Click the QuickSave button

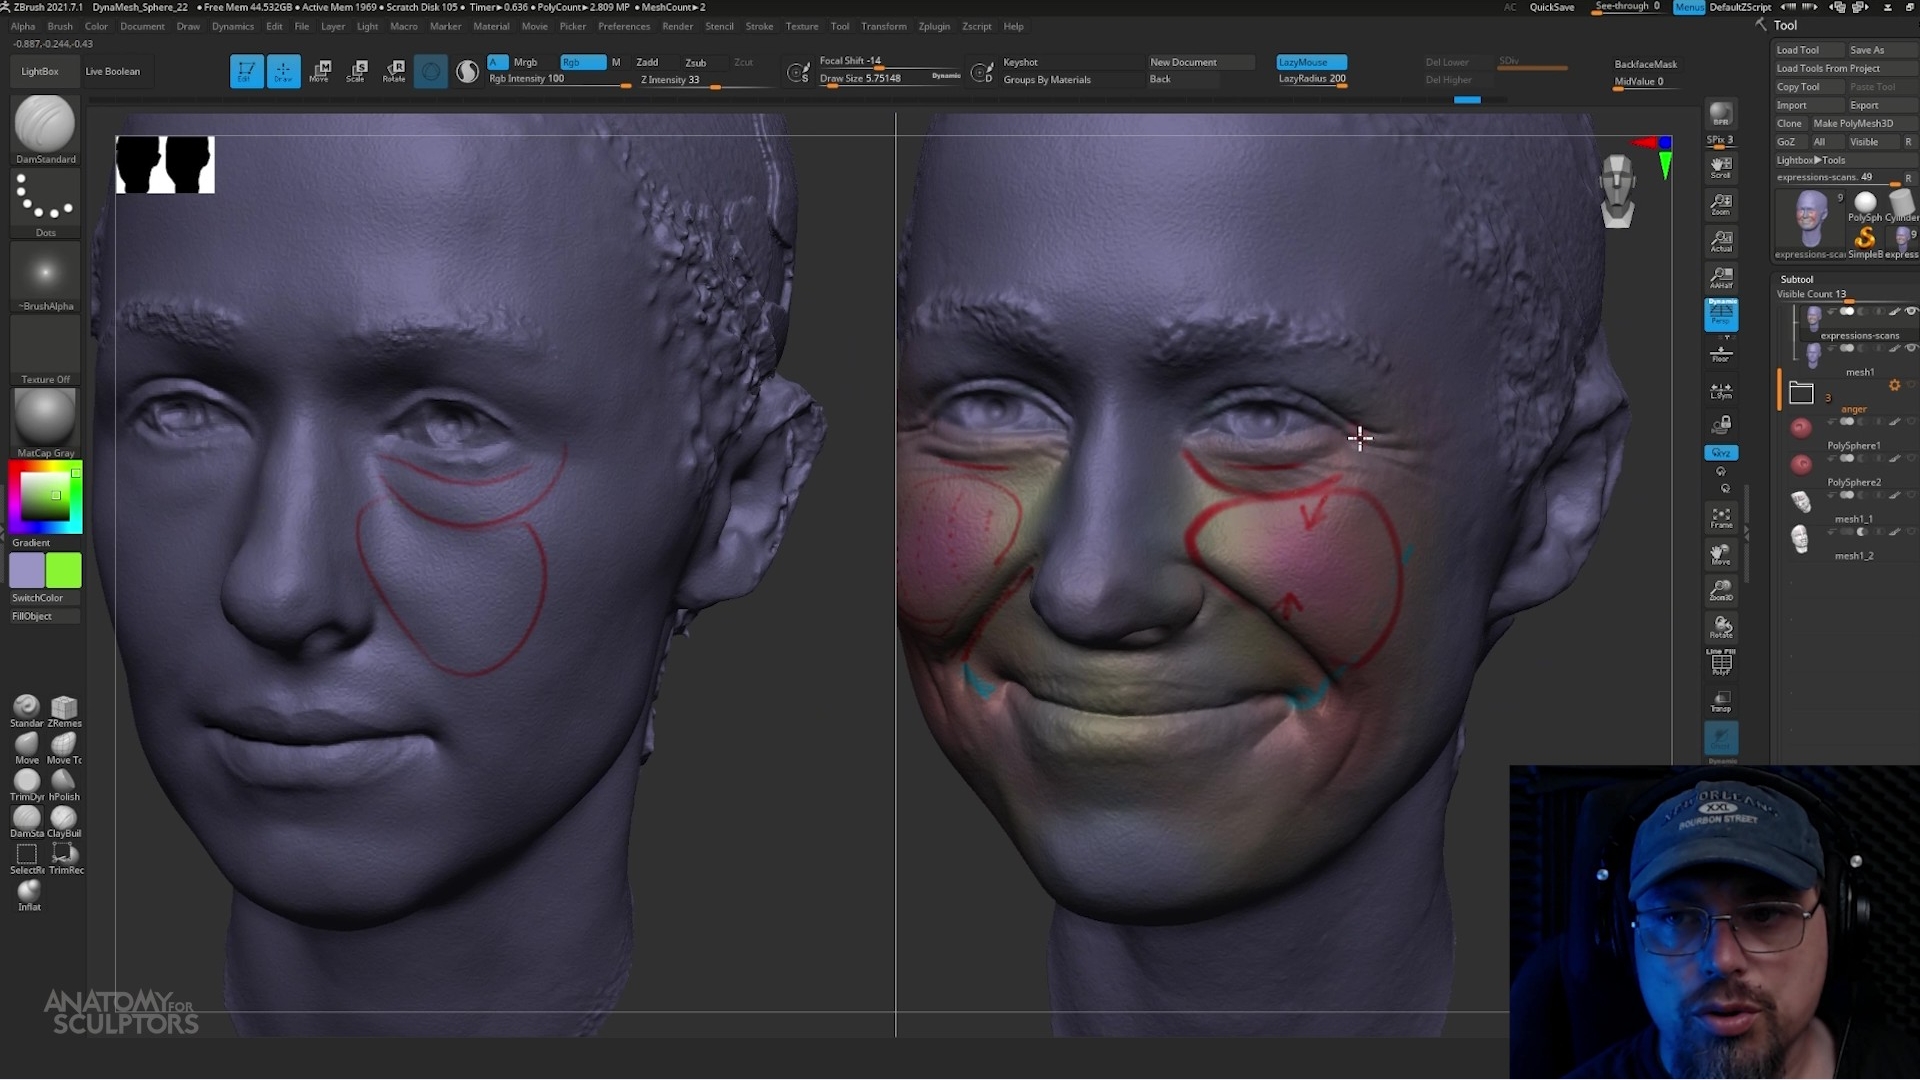[x=1552, y=7]
